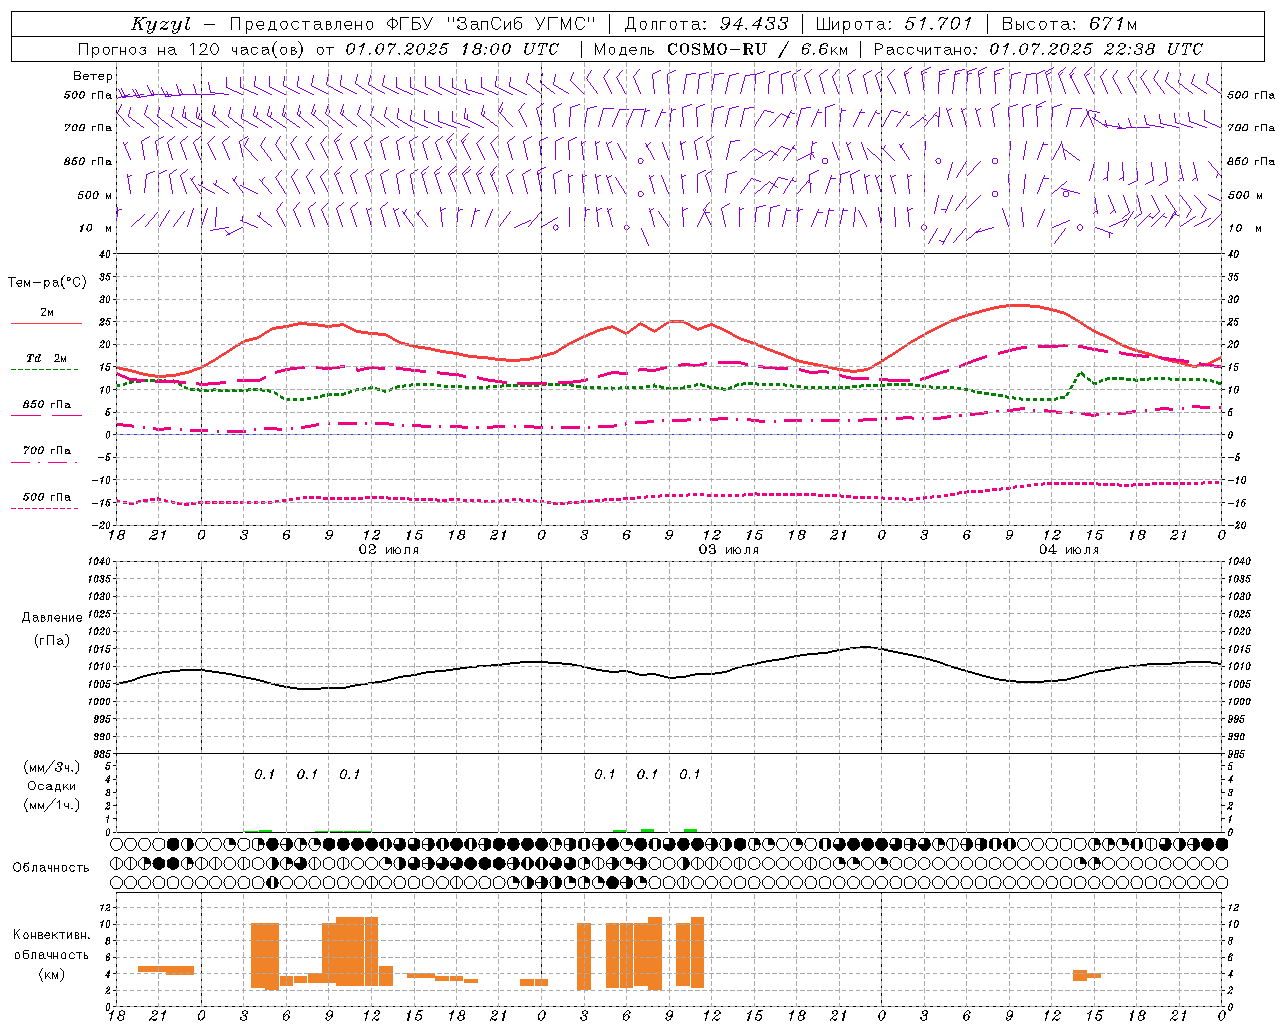This screenshot has width=1280, height=1024.
Task: Click the 500 гПа temperature legend label
Action: [47, 497]
